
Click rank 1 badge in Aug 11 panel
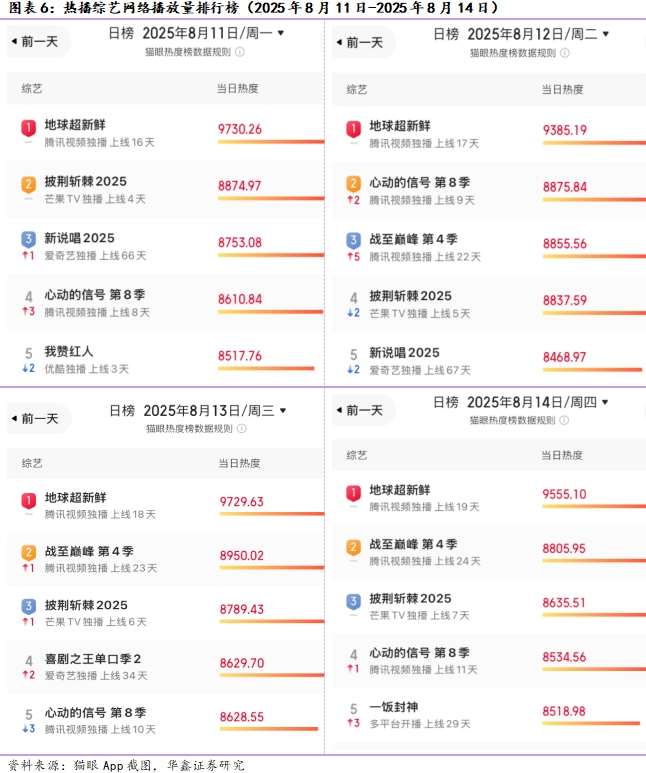[29, 128]
